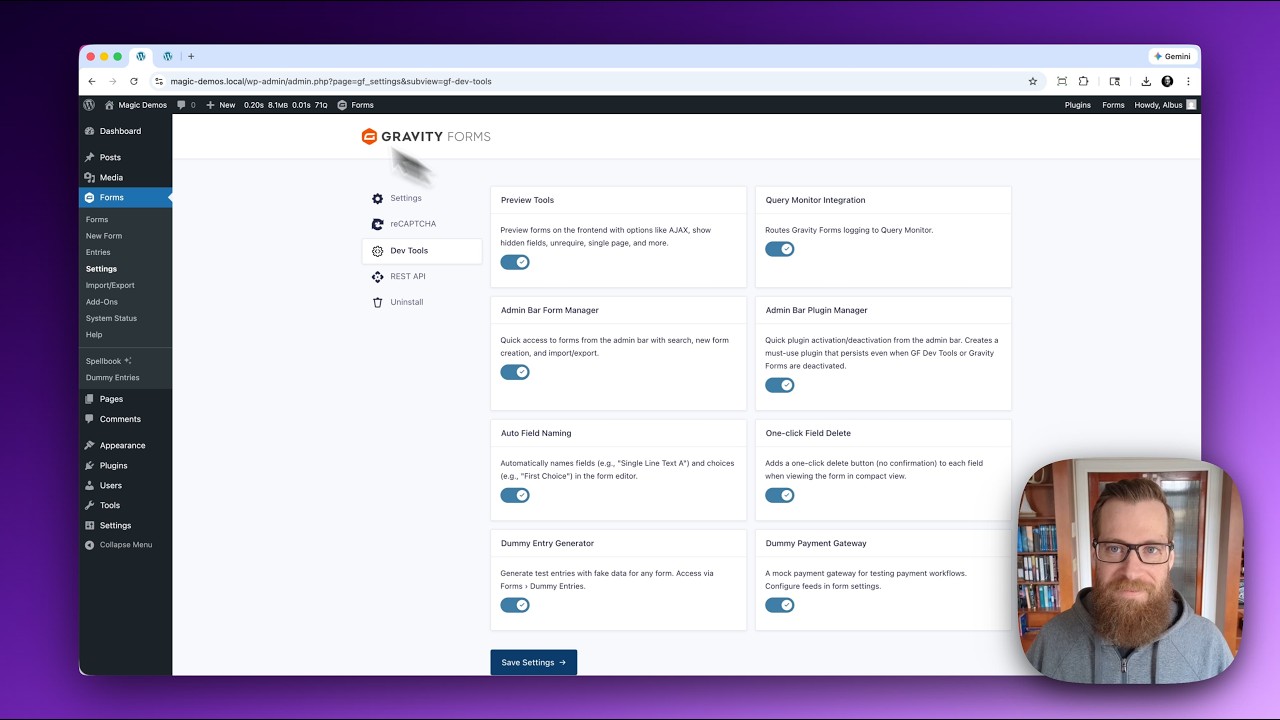Open Add-Ons submenu link
Screen dimensions: 1280x720
pyautogui.click(x=102, y=302)
